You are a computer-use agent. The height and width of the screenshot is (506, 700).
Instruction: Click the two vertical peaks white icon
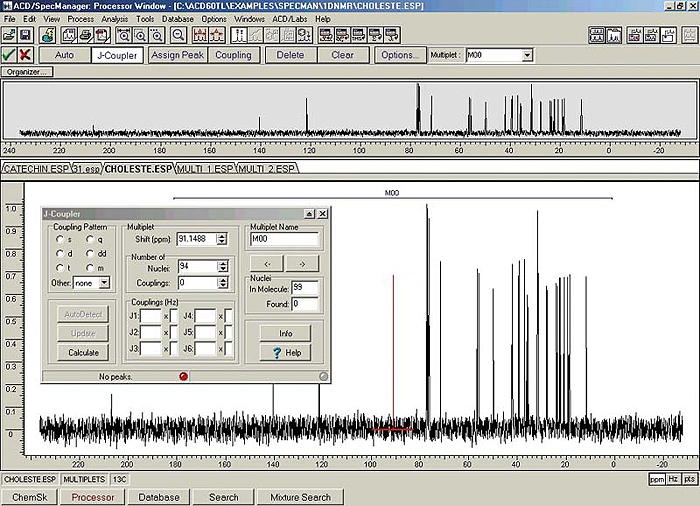point(238,35)
